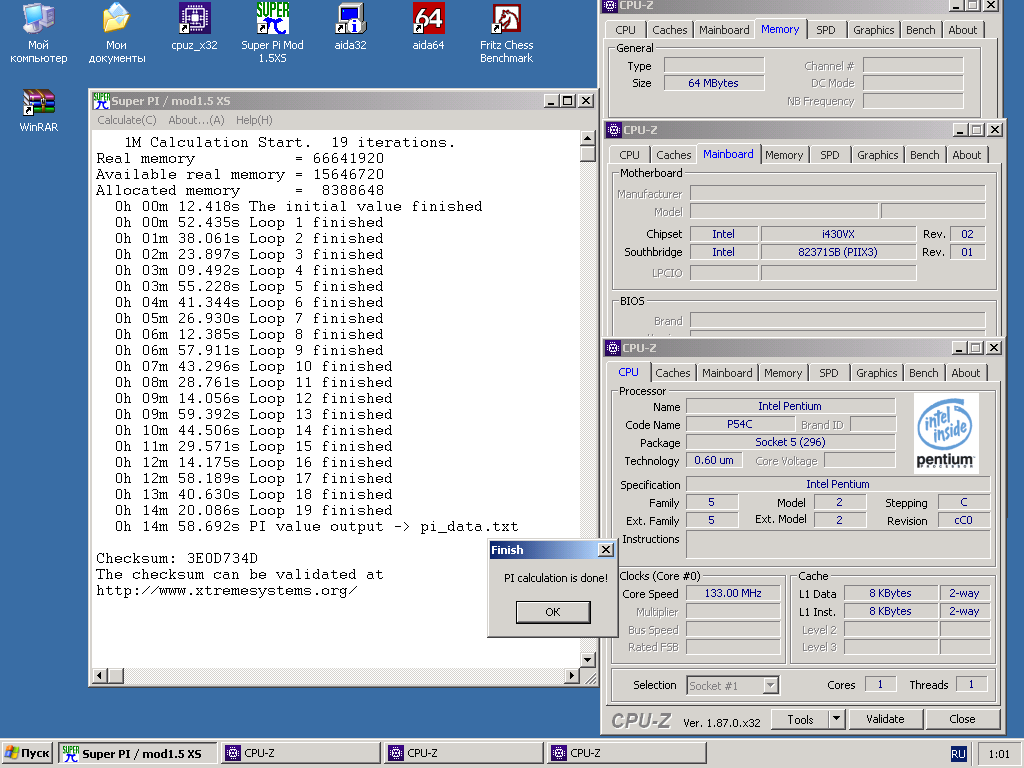Screen dimensions: 1024x768
Task: Click the Close button in CPU-Z
Action: click(x=962, y=719)
